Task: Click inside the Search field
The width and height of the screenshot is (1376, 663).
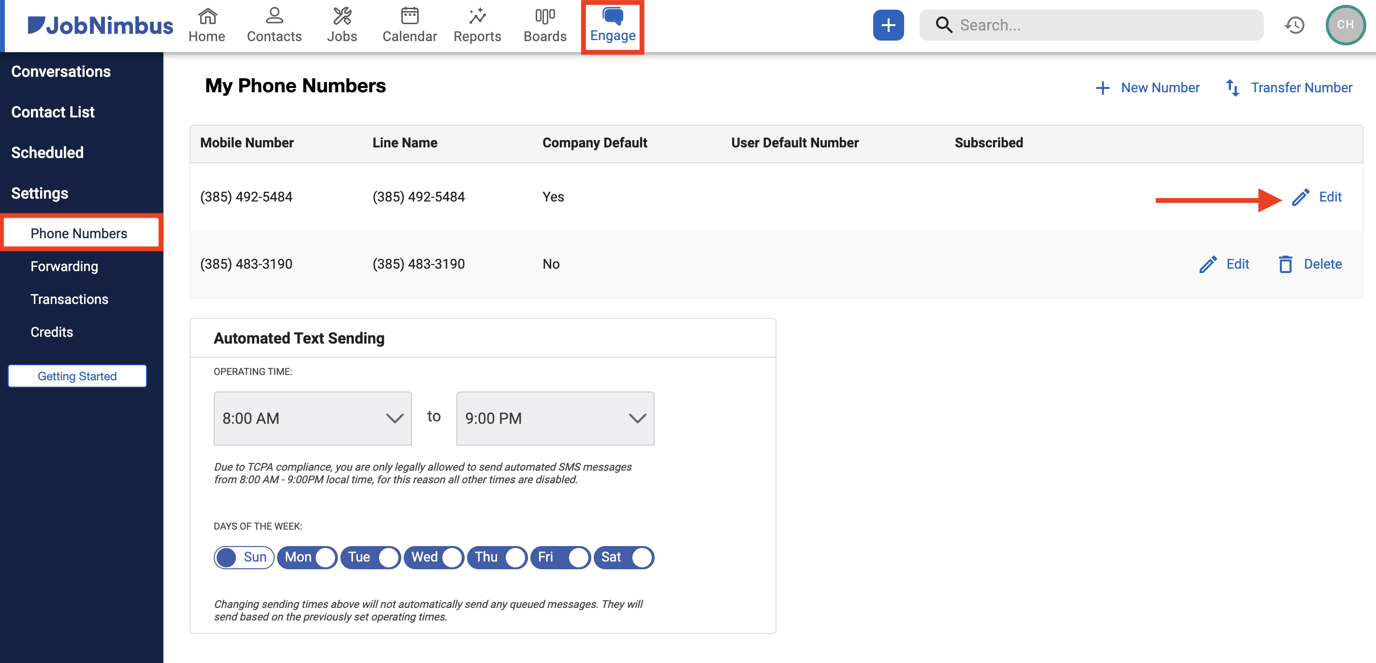Action: pyautogui.click(x=1090, y=24)
